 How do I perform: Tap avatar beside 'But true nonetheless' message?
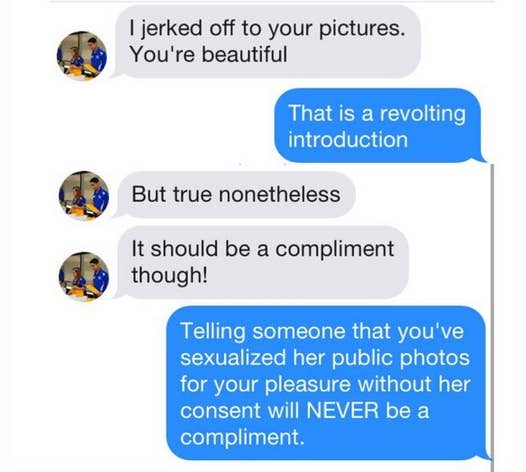(84, 195)
